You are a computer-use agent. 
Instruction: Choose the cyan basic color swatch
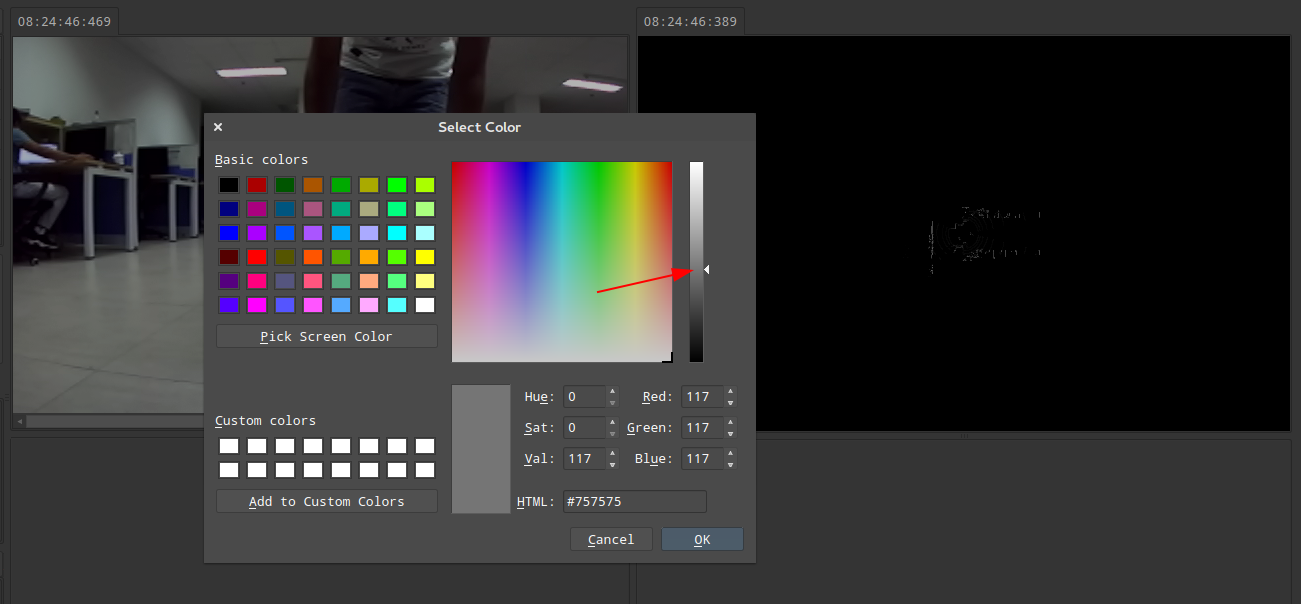point(397,233)
